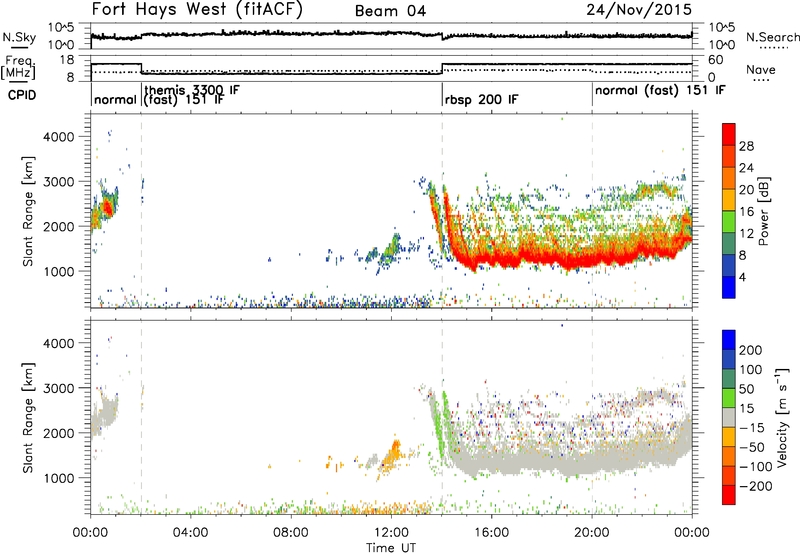Click the "Nave" legend label
Image resolution: width=800 pixels, height=554 pixels.
click(x=761, y=69)
